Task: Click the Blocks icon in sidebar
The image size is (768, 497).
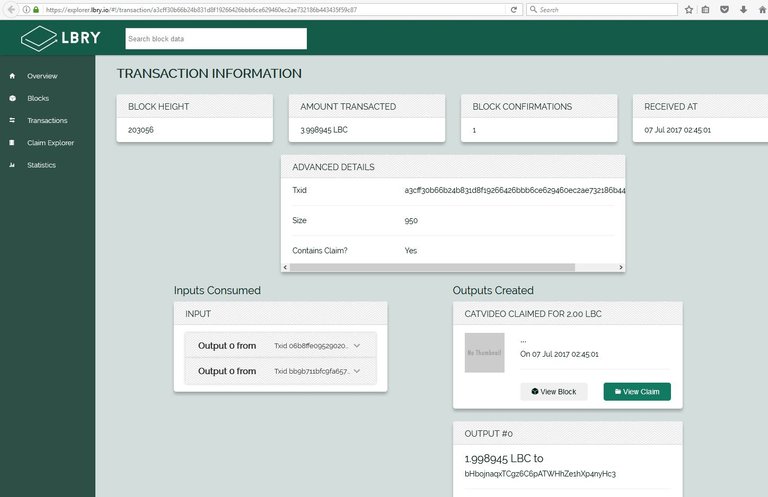Action: (12, 98)
